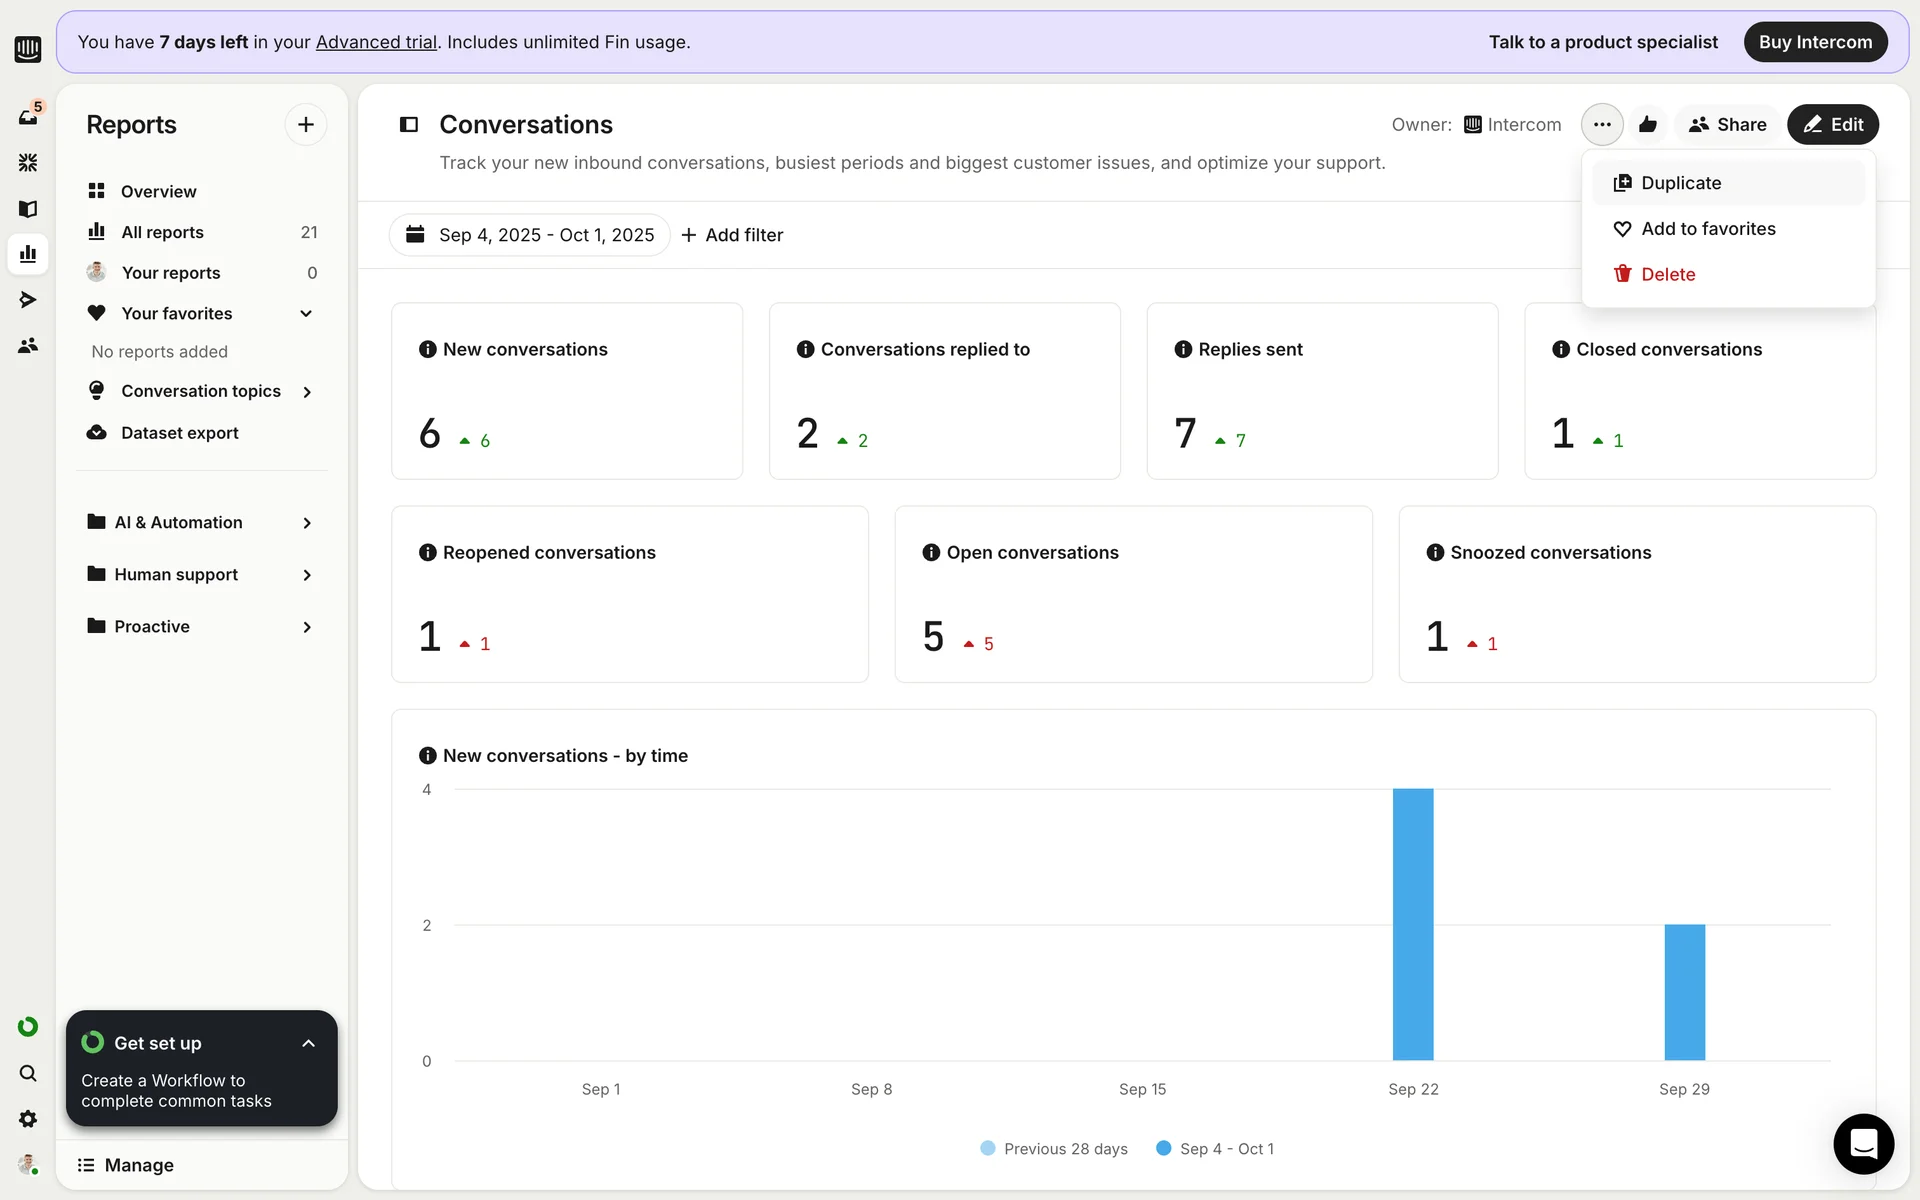This screenshot has width=1920, height=1200.
Task: Open Settings gear icon in left rail
Action: 28,1119
